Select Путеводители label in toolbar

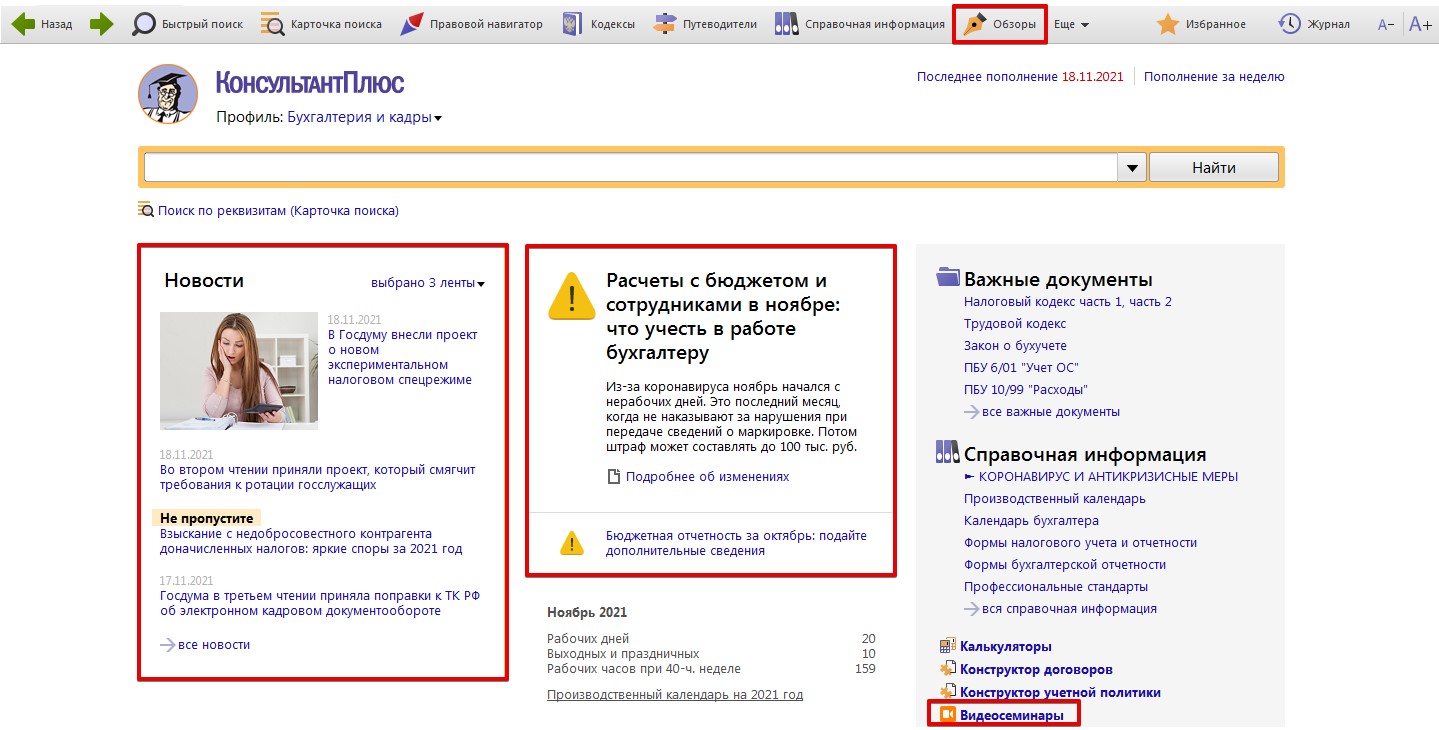[719, 24]
